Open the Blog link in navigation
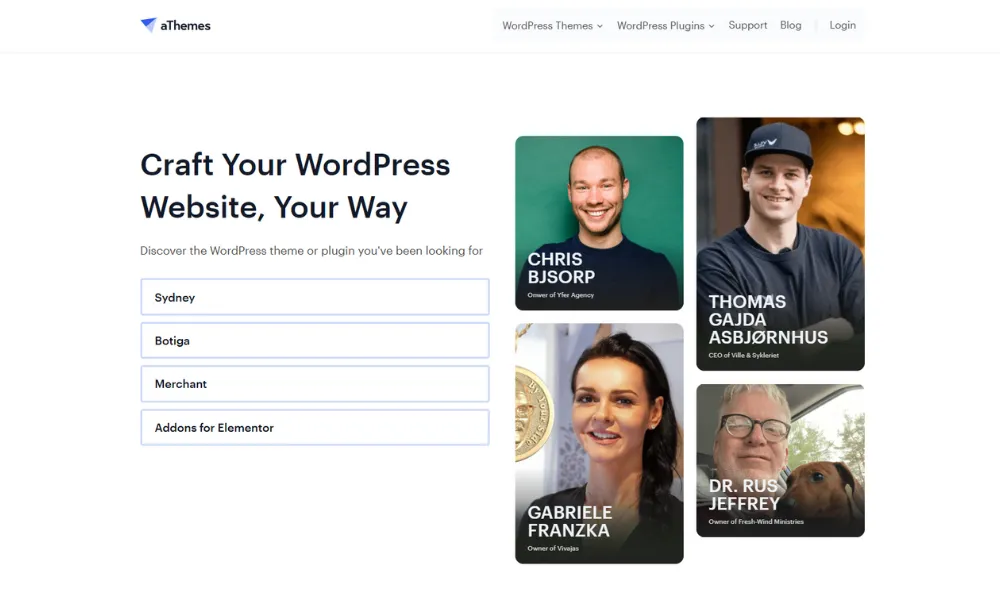This screenshot has width=1000, height=600. pos(790,26)
